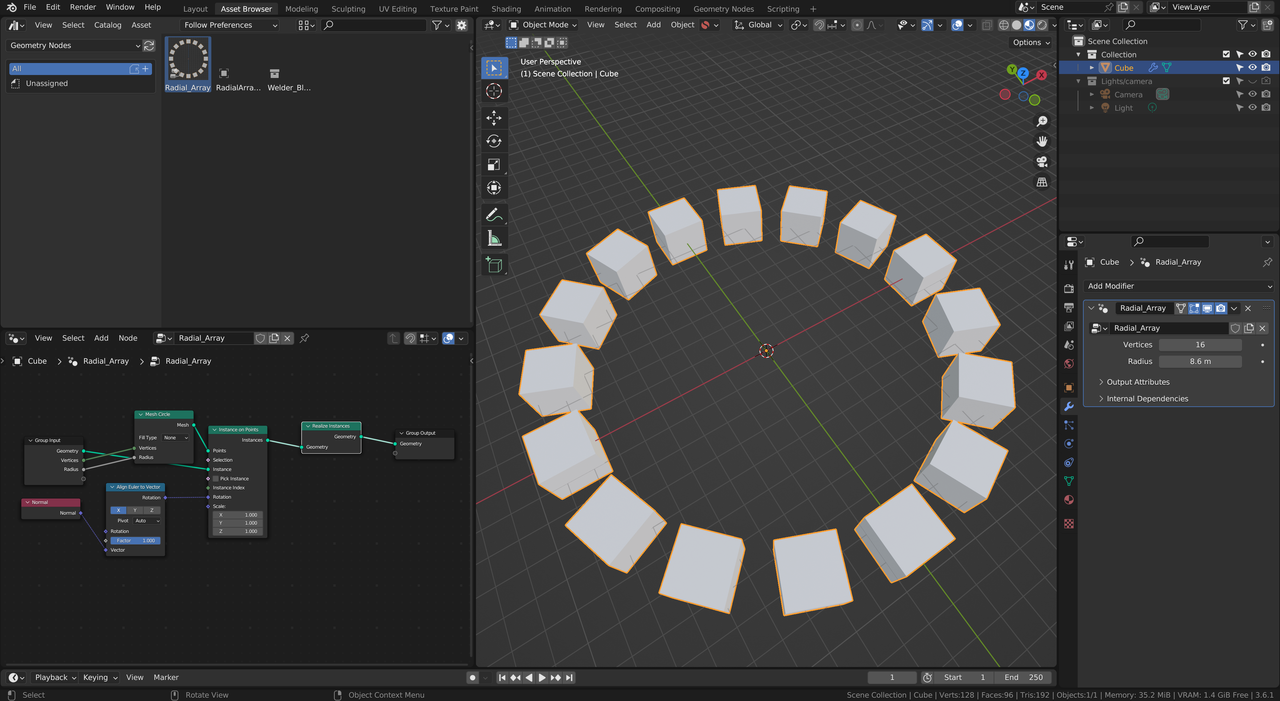Open the Object properties tab
This screenshot has width=1280, height=701.
point(1069,387)
